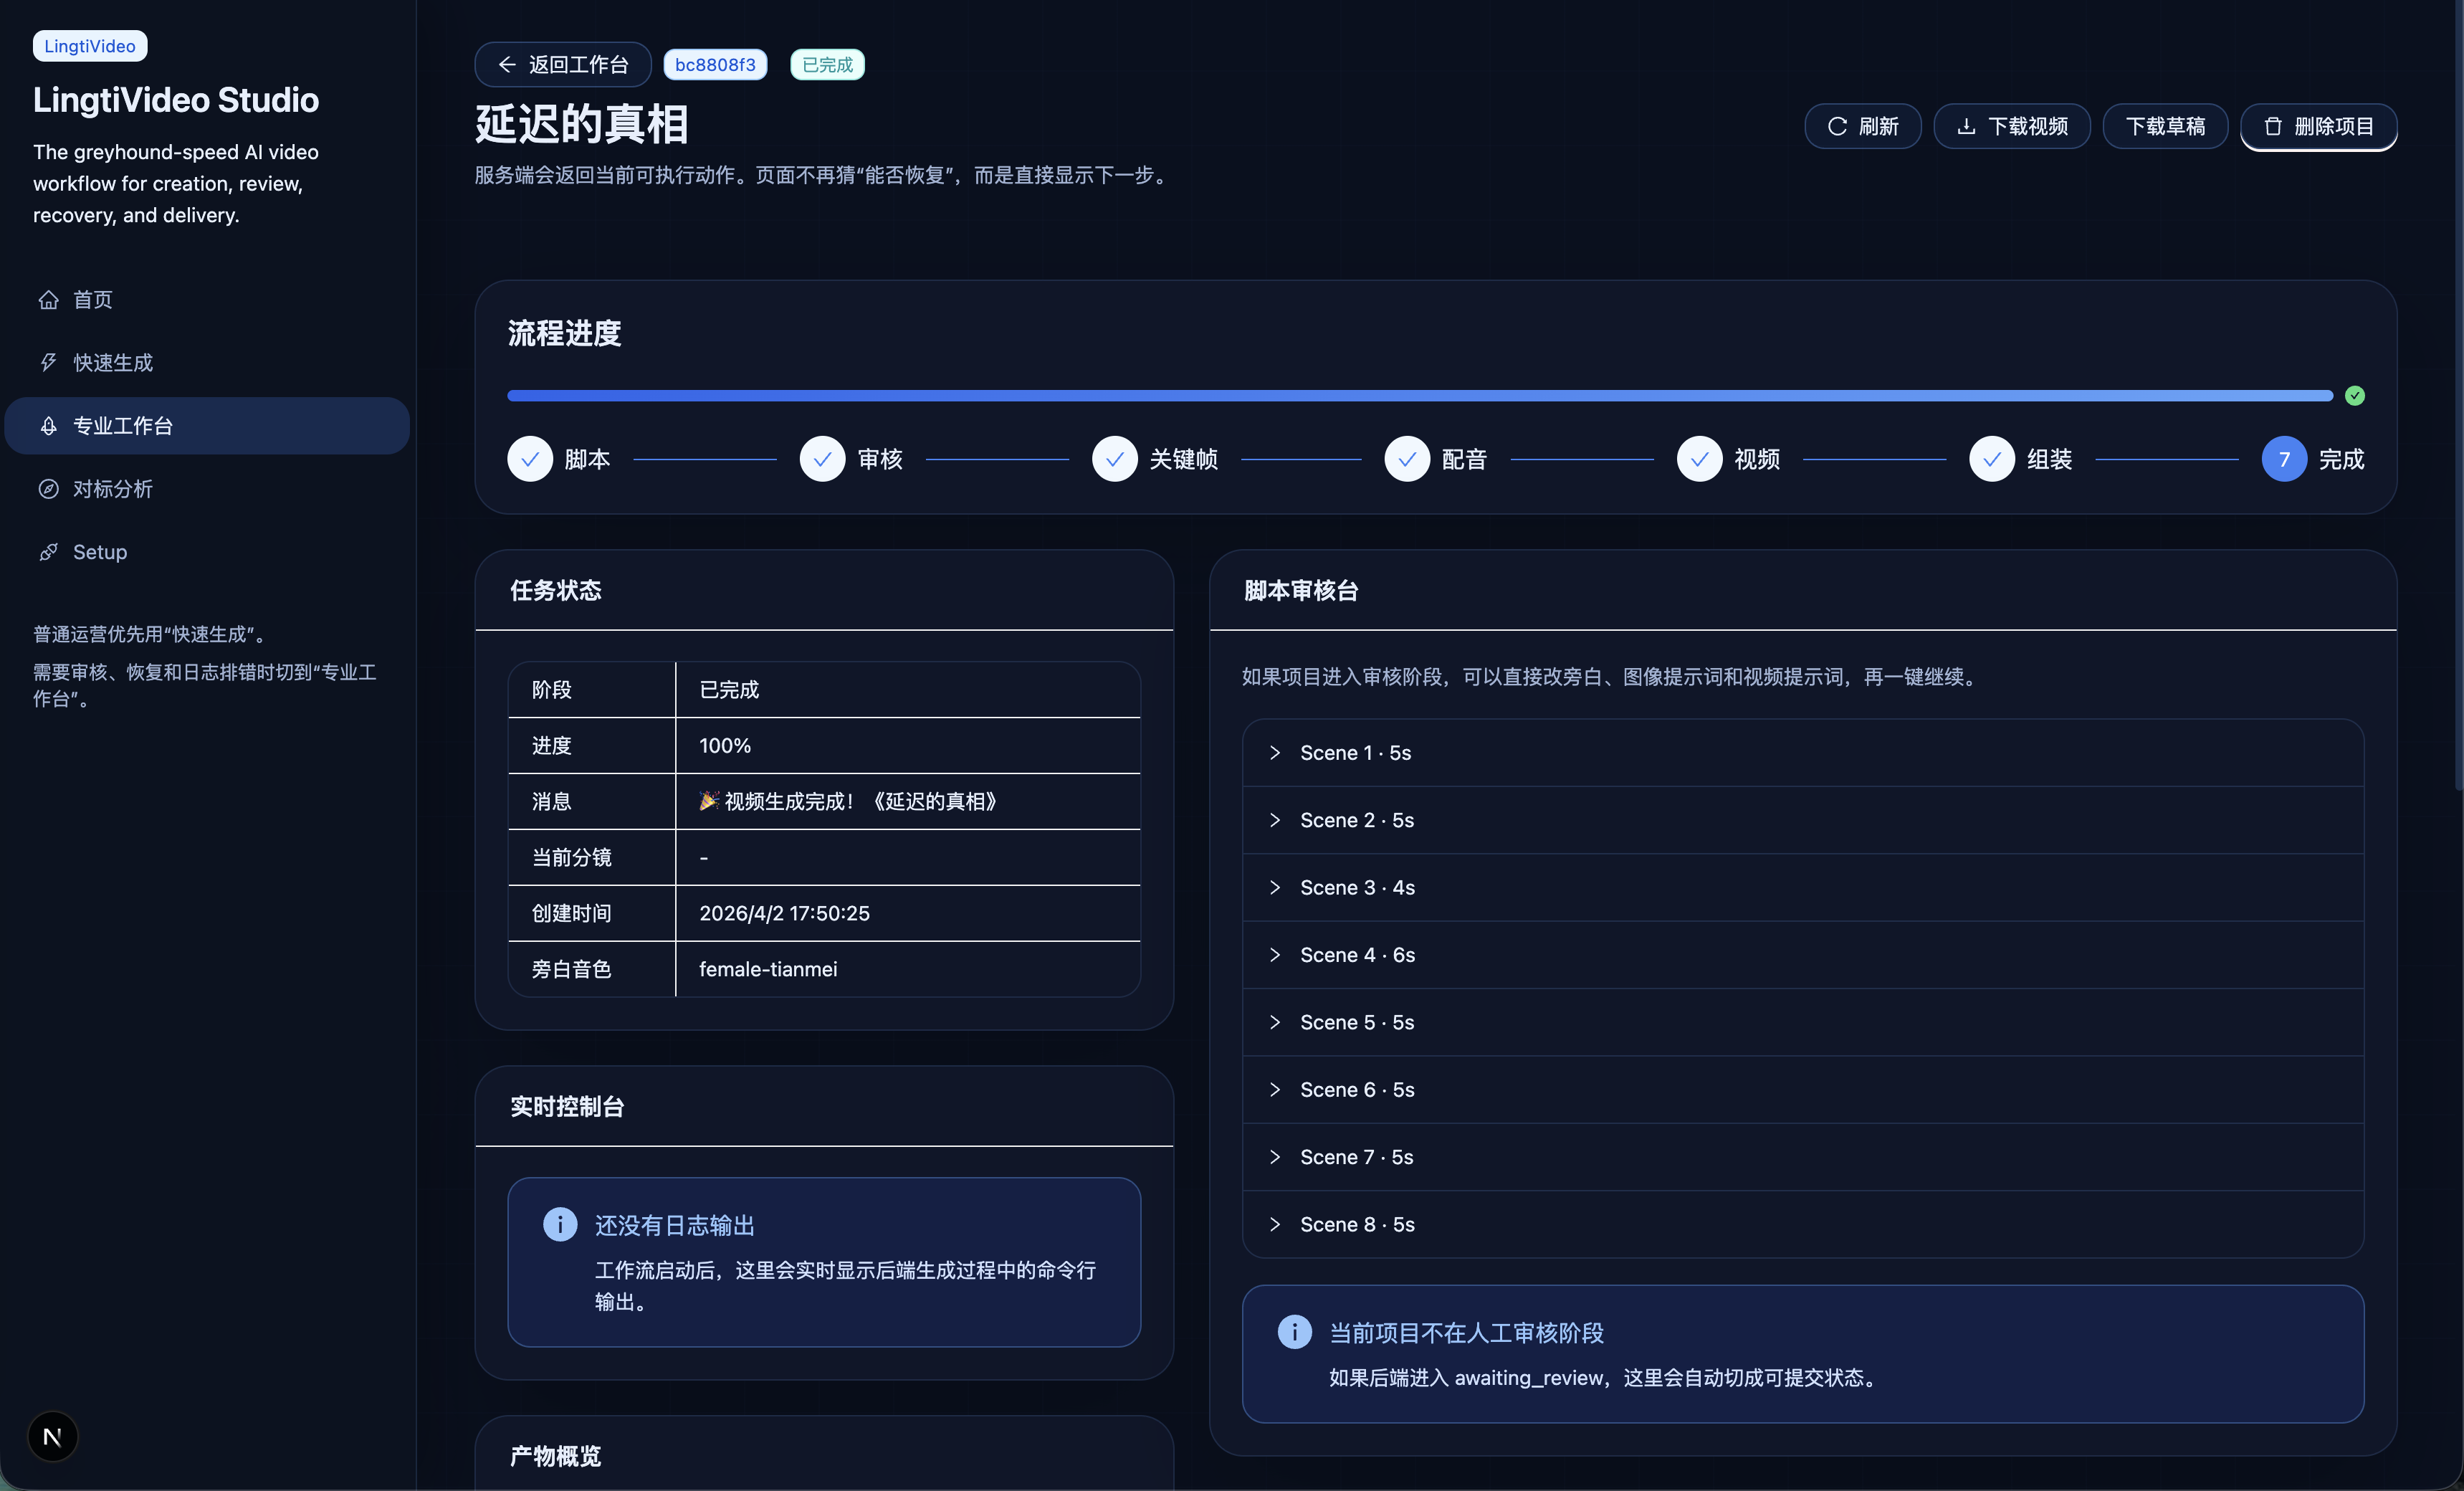Click the 删除项目 button
The width and height of the screenshot is (2464, 1491).
2319,127
